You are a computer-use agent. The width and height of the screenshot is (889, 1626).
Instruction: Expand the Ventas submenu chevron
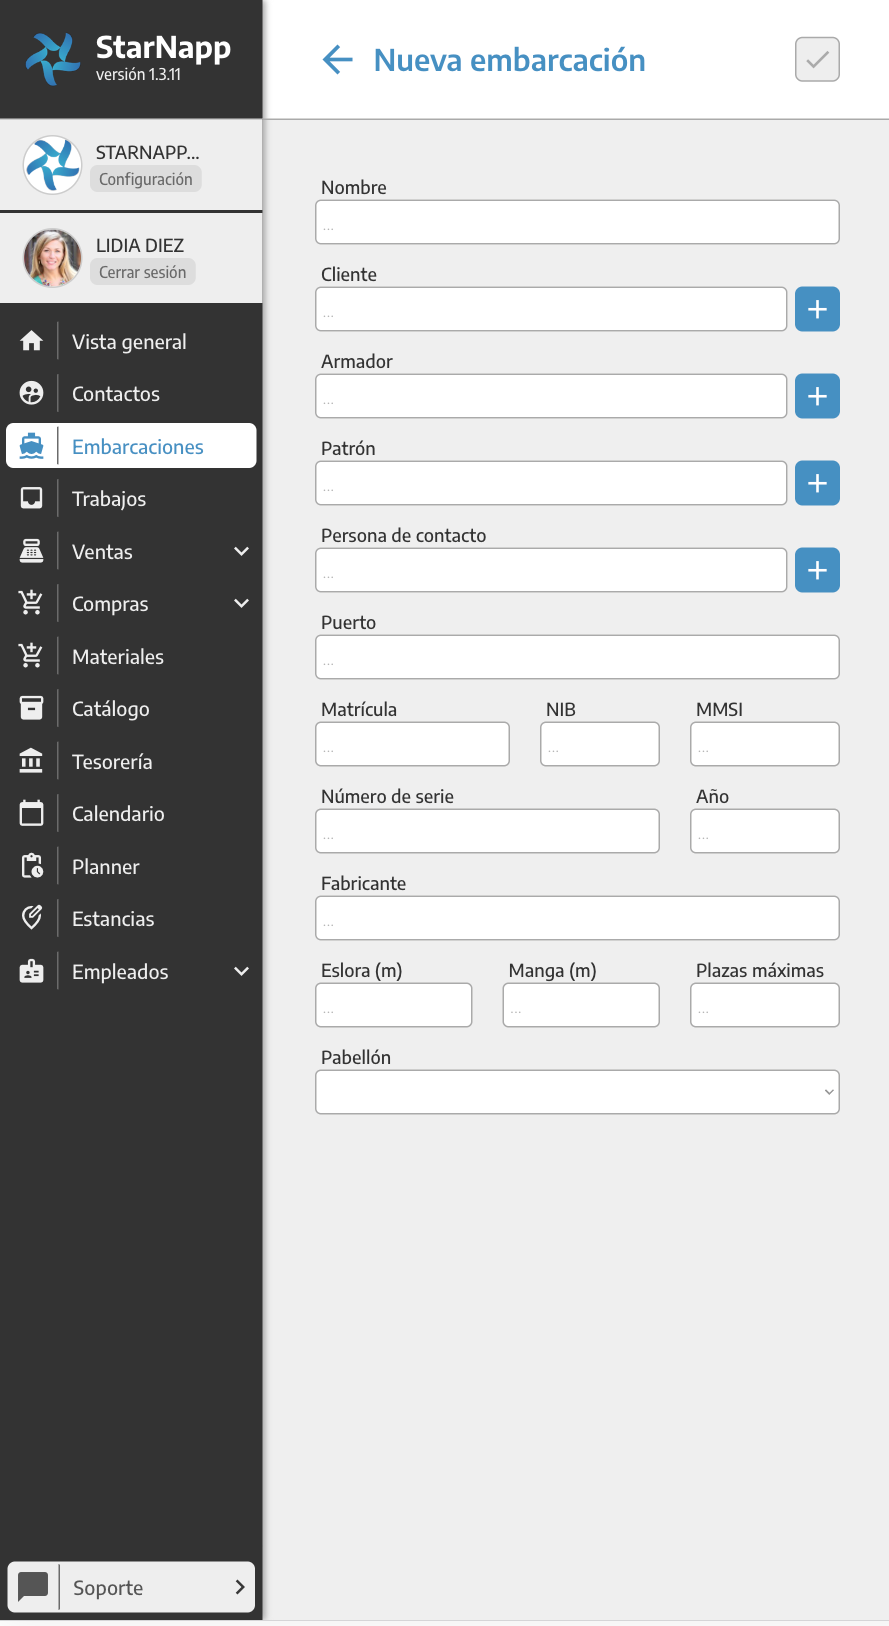click(x=241, y=551)
